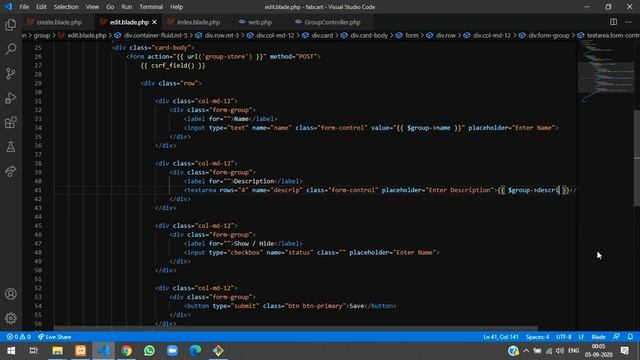
Task: Expand the group folder breadcrumb
Action: pos(42,36)
